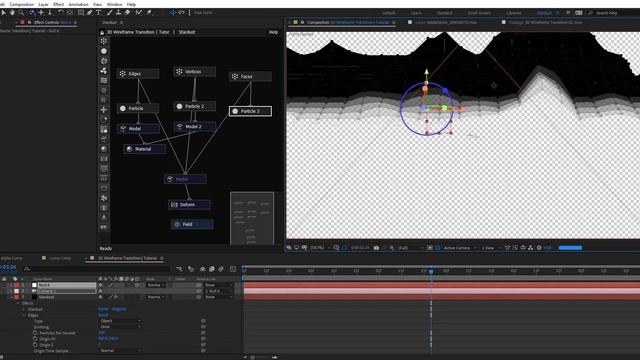The image size is (640, 360).
Task: Select the Puppet Pin tool
Action: (x=149, y=13)
